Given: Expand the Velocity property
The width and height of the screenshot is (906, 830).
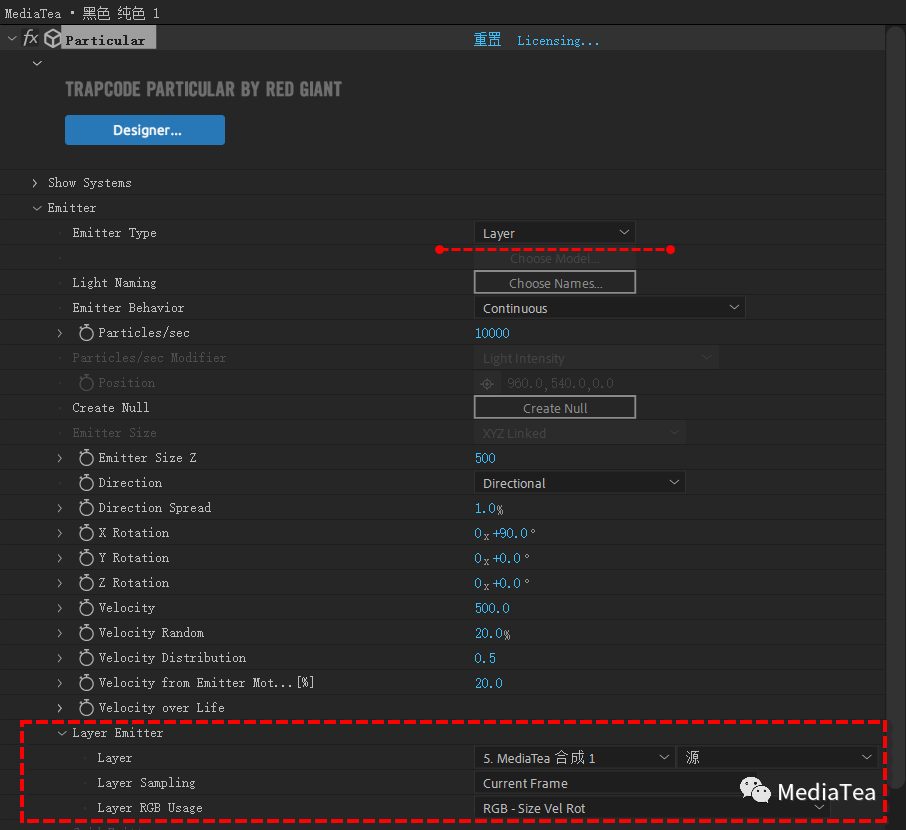Looking at the screenshot, I should click(x=60, y=608).
